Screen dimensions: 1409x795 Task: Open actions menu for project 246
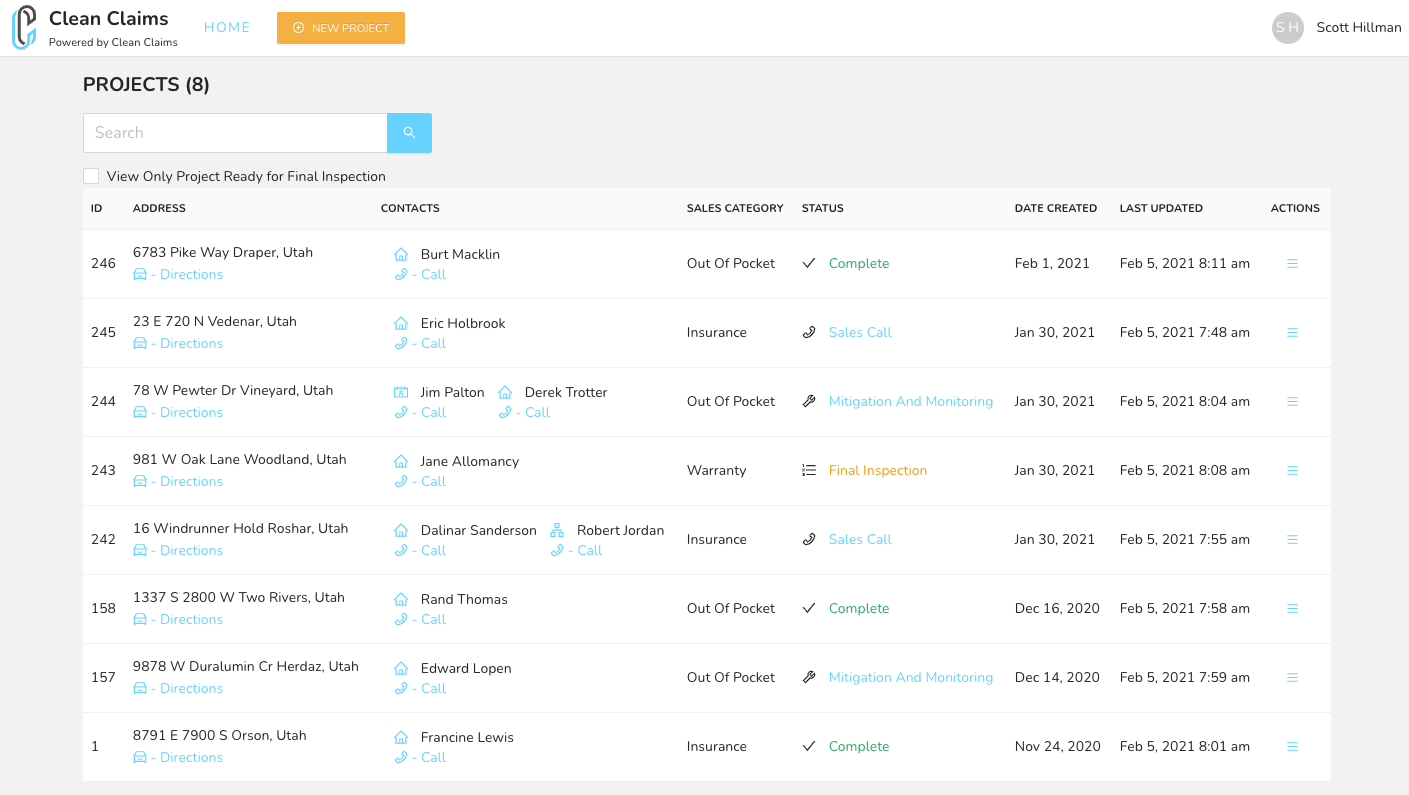pos(1292,264)
